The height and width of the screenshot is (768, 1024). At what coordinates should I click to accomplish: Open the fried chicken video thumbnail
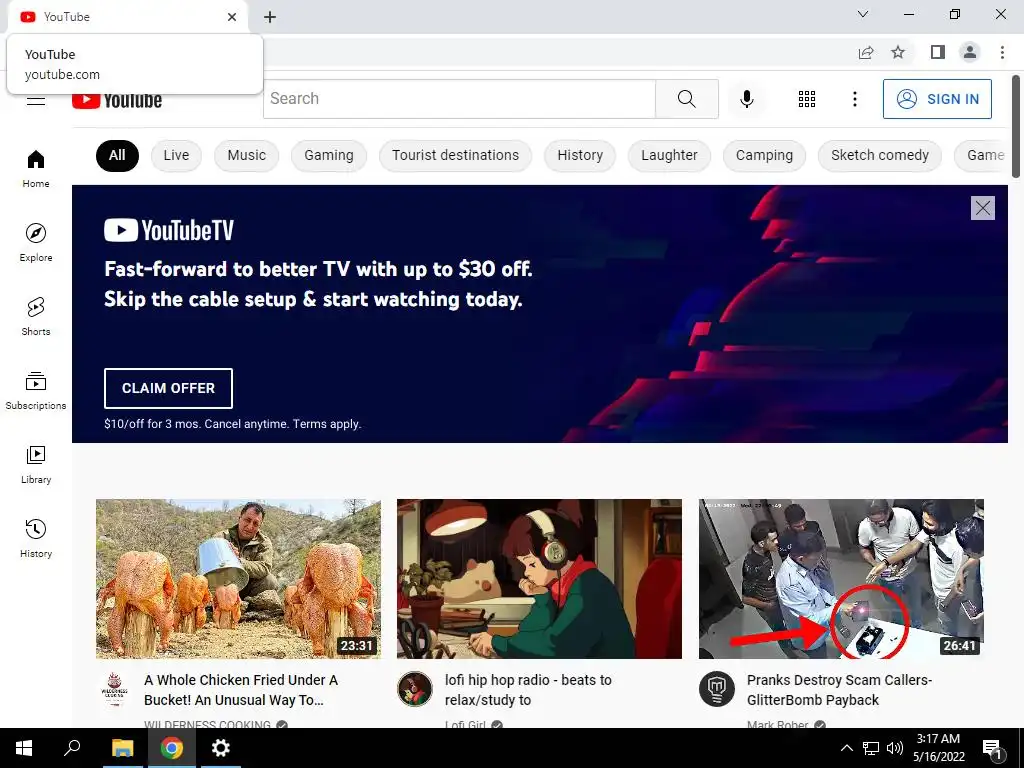(238, 579)
